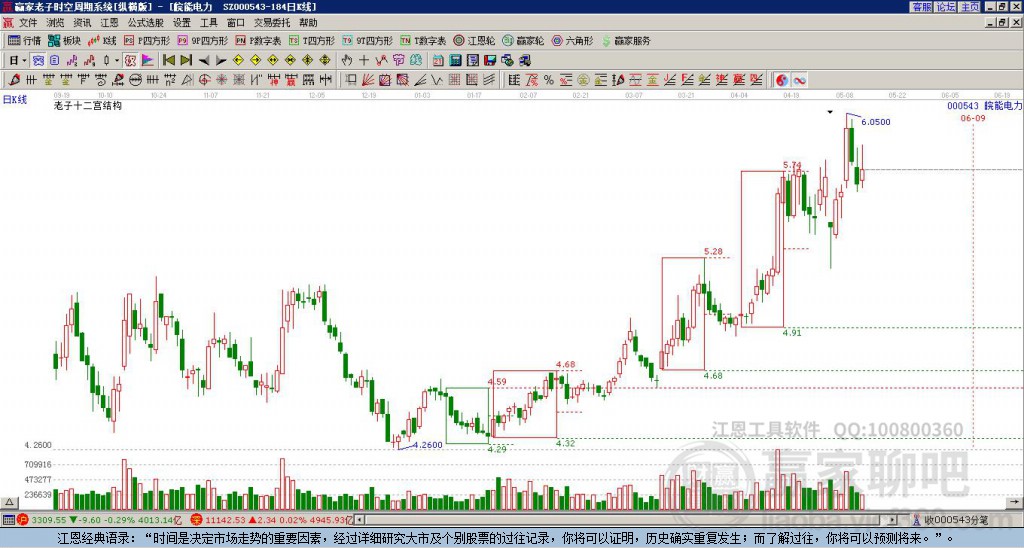Select the red fan lines drawing tool
Screen dimensions: 1024x548
[368, 80]
